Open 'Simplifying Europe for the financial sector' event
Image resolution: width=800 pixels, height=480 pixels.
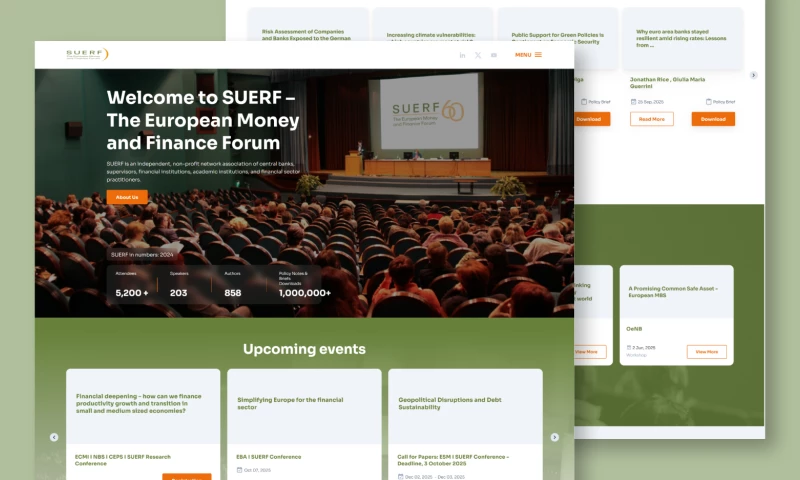[290, 403]
